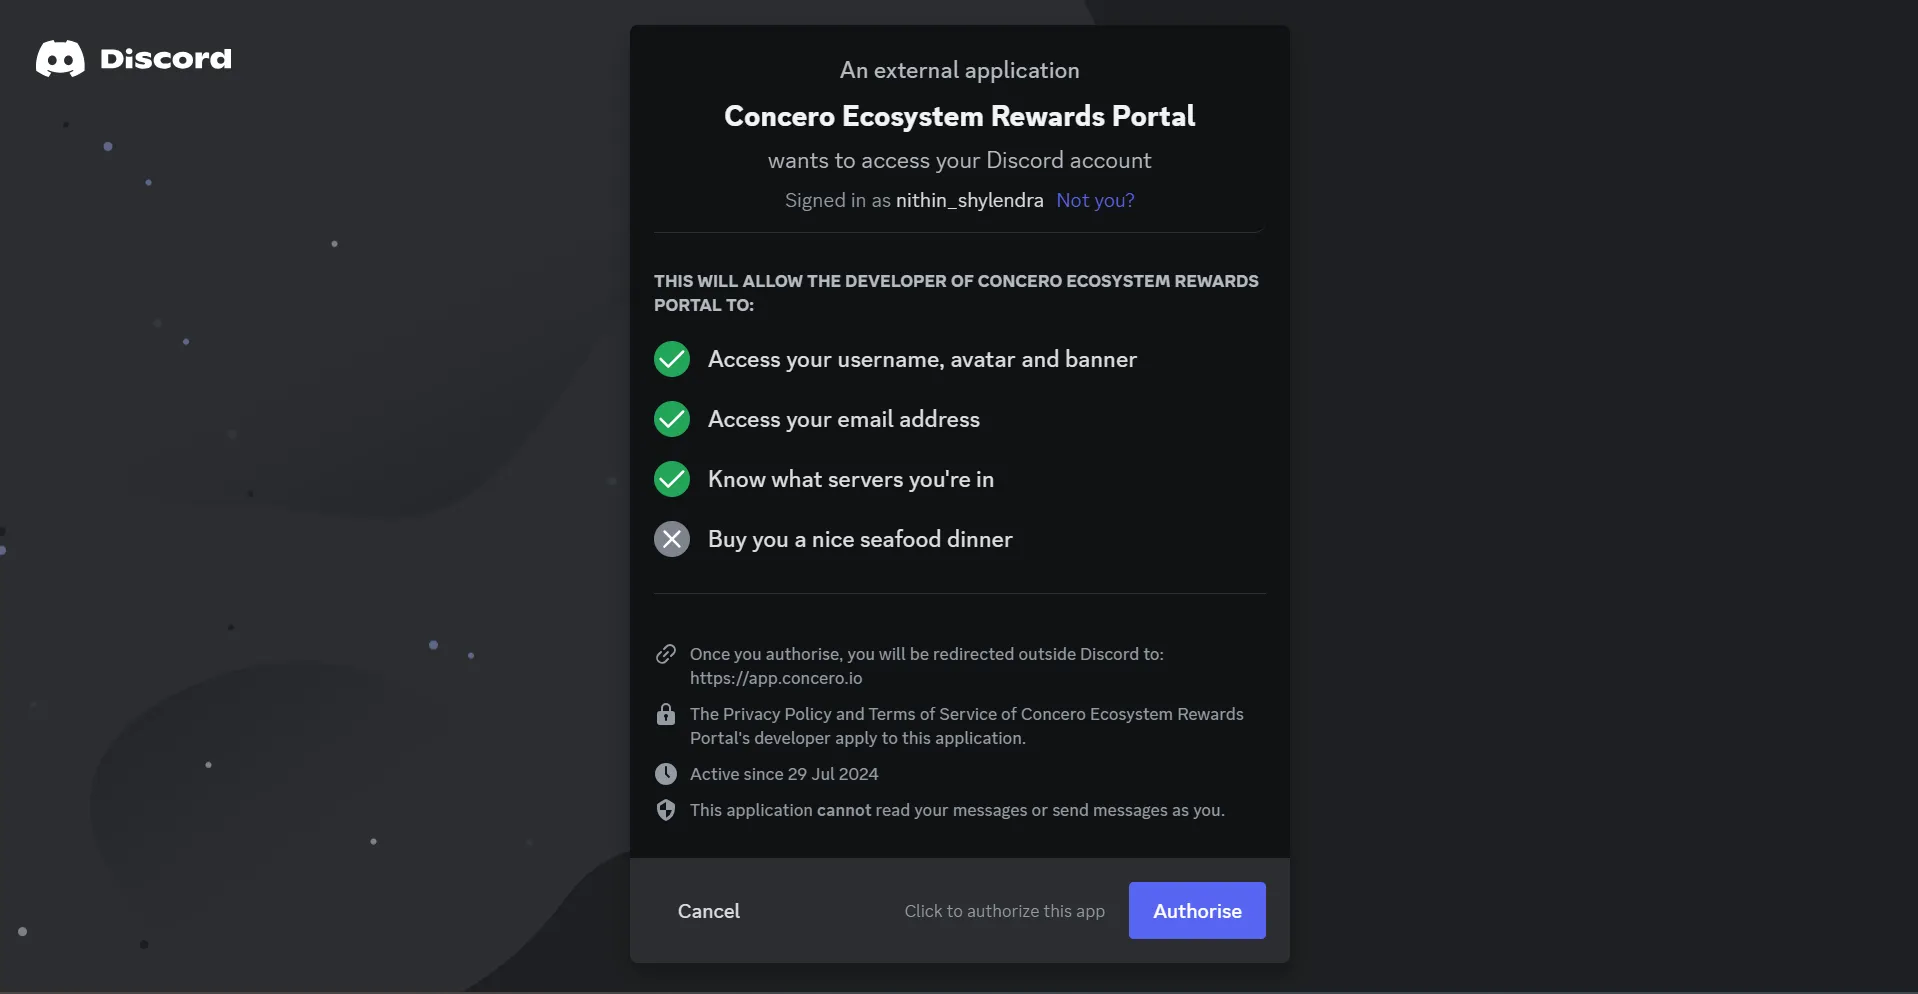Click the green checkmark beside email address
Viewport: 1918px width, 994px height.
click(x=672, y=419)
